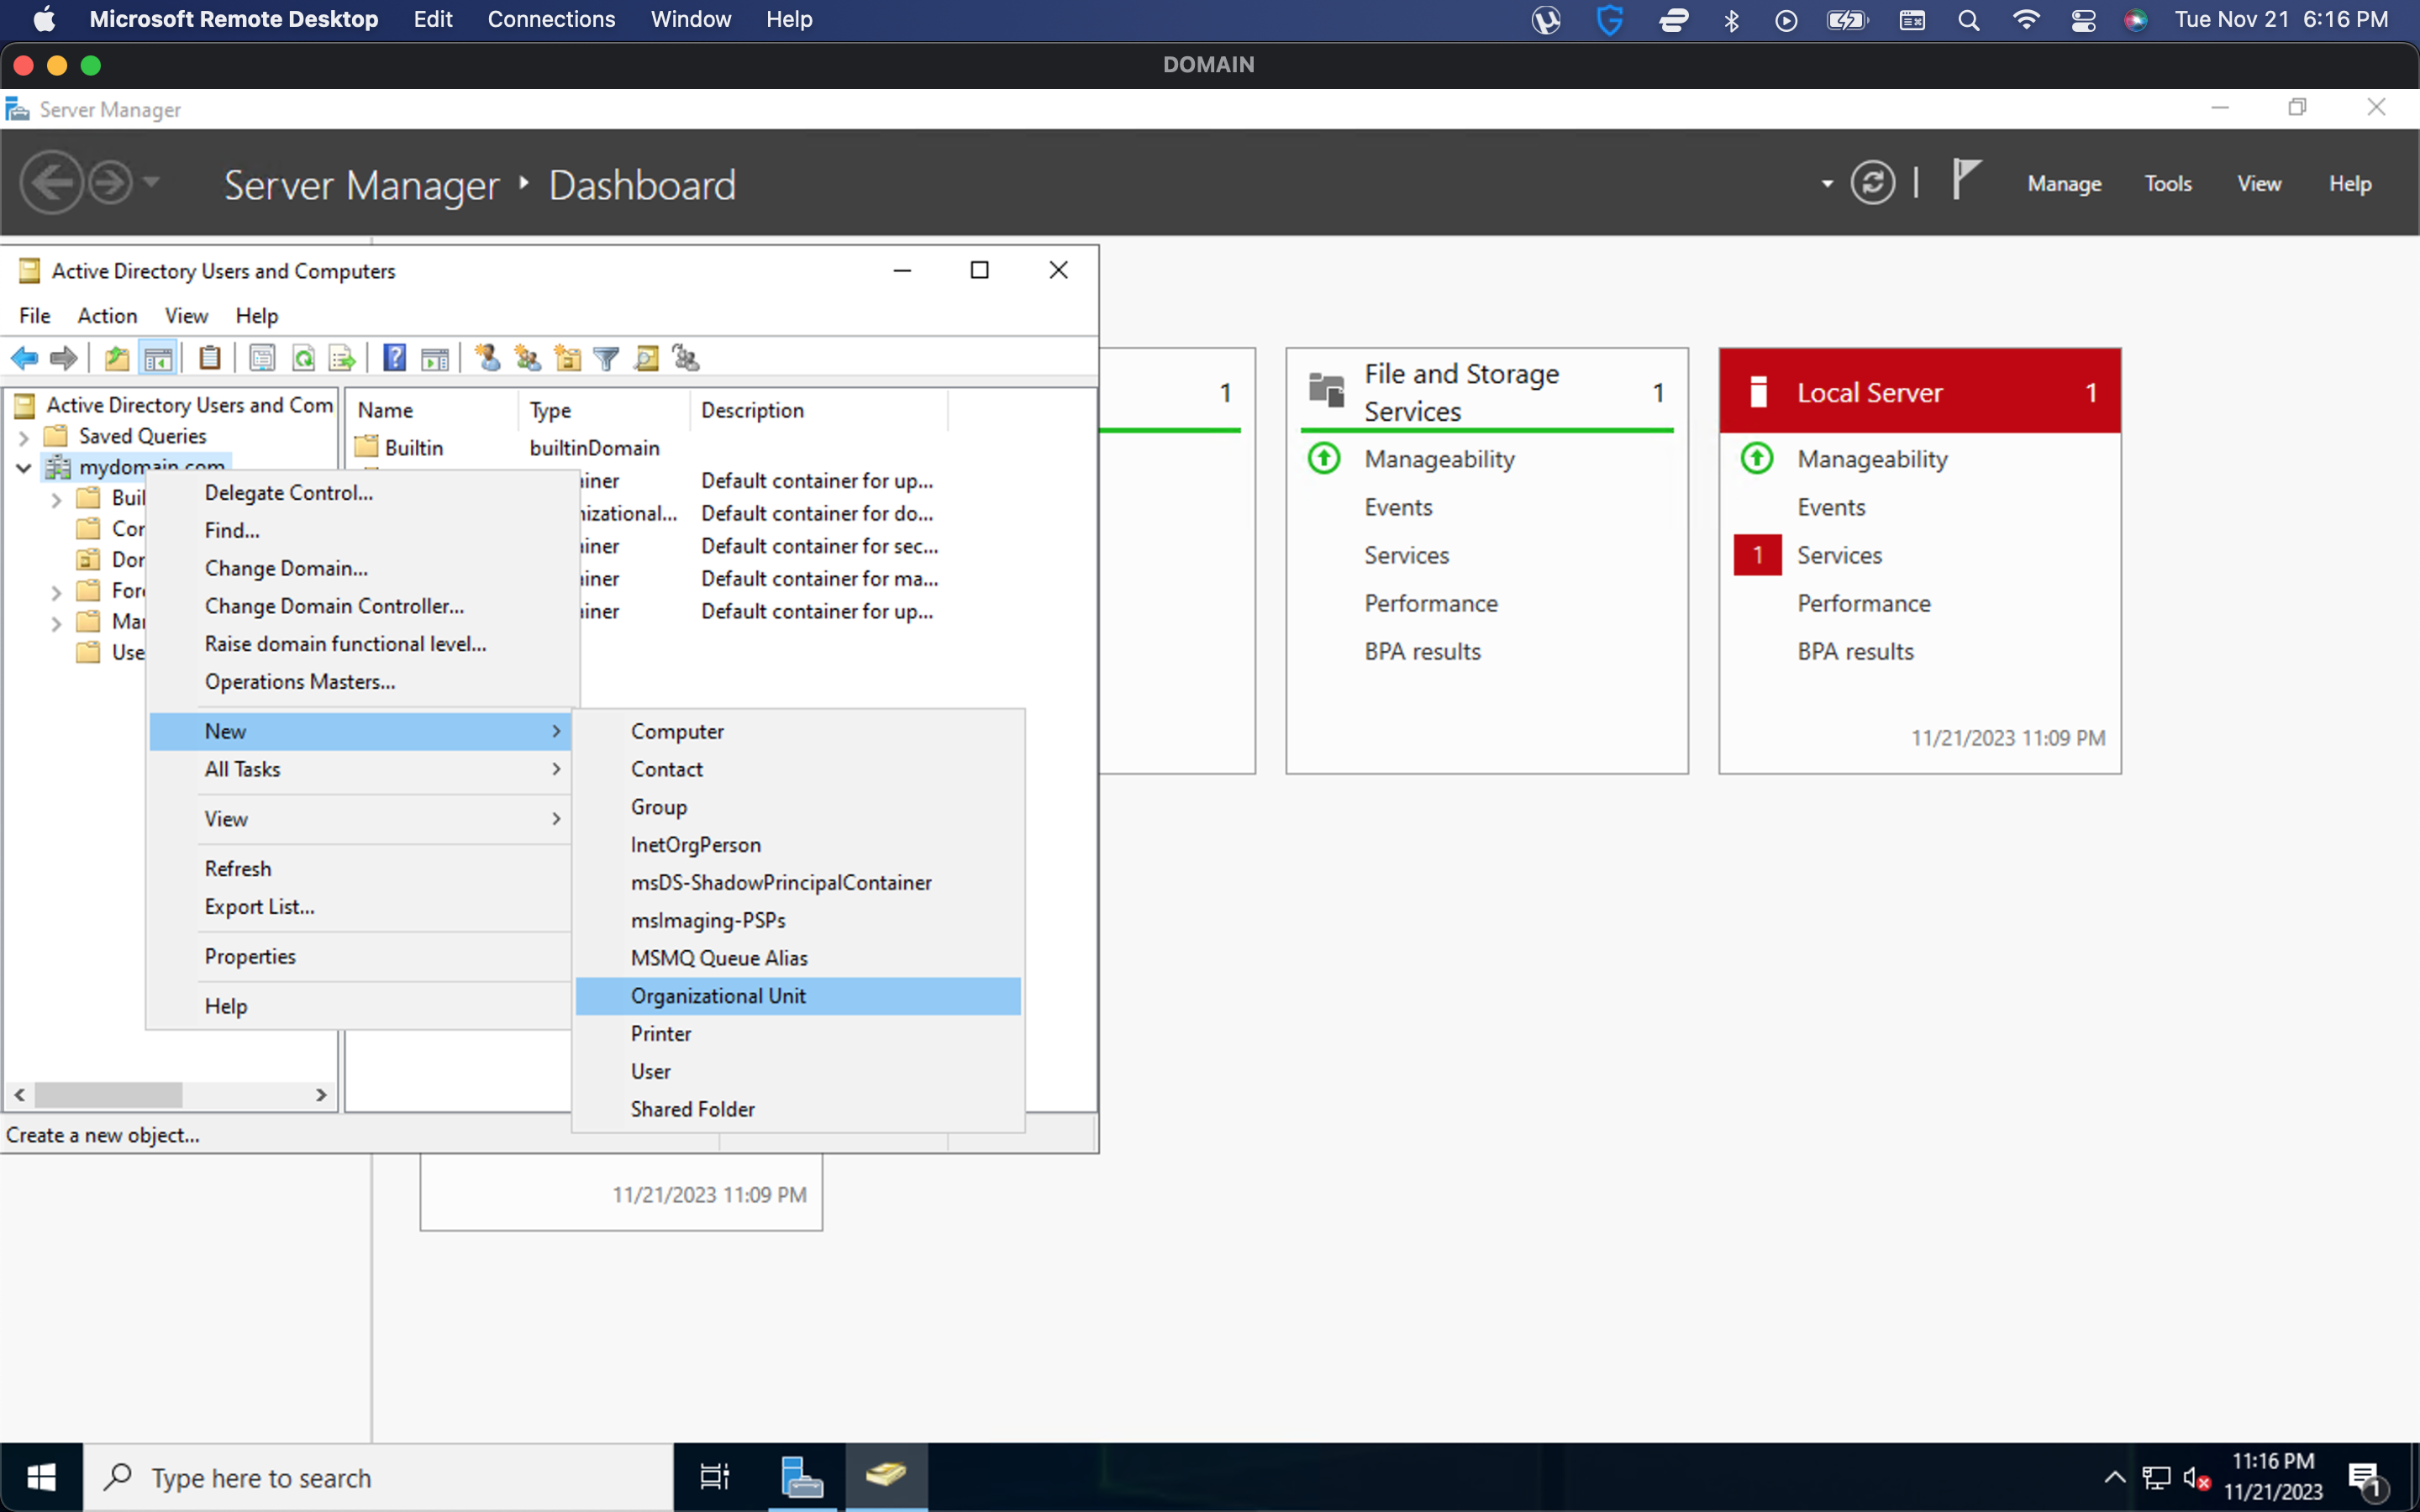Click the Set Filter Options funnel icon
2420x1512 pixels.
[x=607, y=357]
